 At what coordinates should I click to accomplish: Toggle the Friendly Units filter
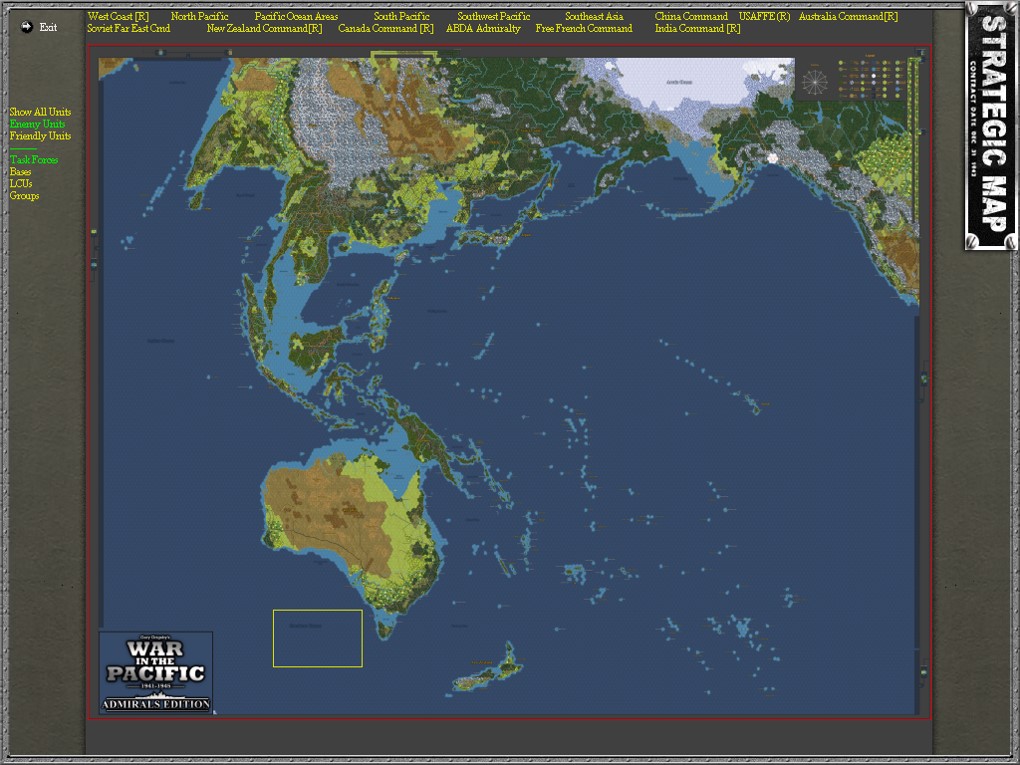click(40, 134)
